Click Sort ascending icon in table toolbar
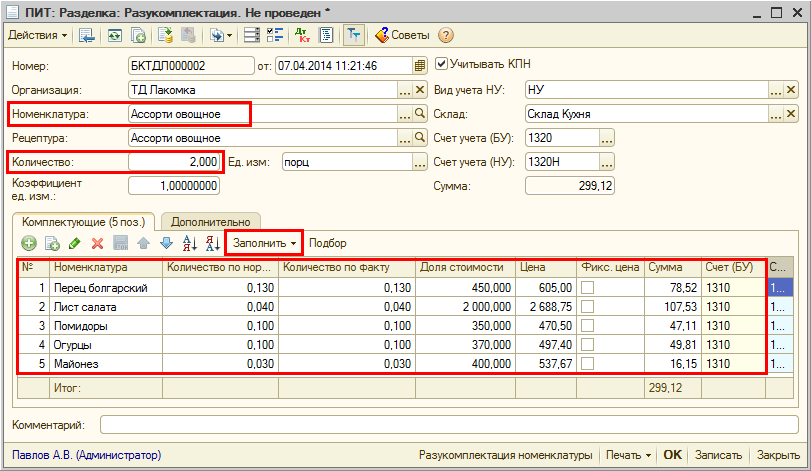 click(x=190, y=243)
